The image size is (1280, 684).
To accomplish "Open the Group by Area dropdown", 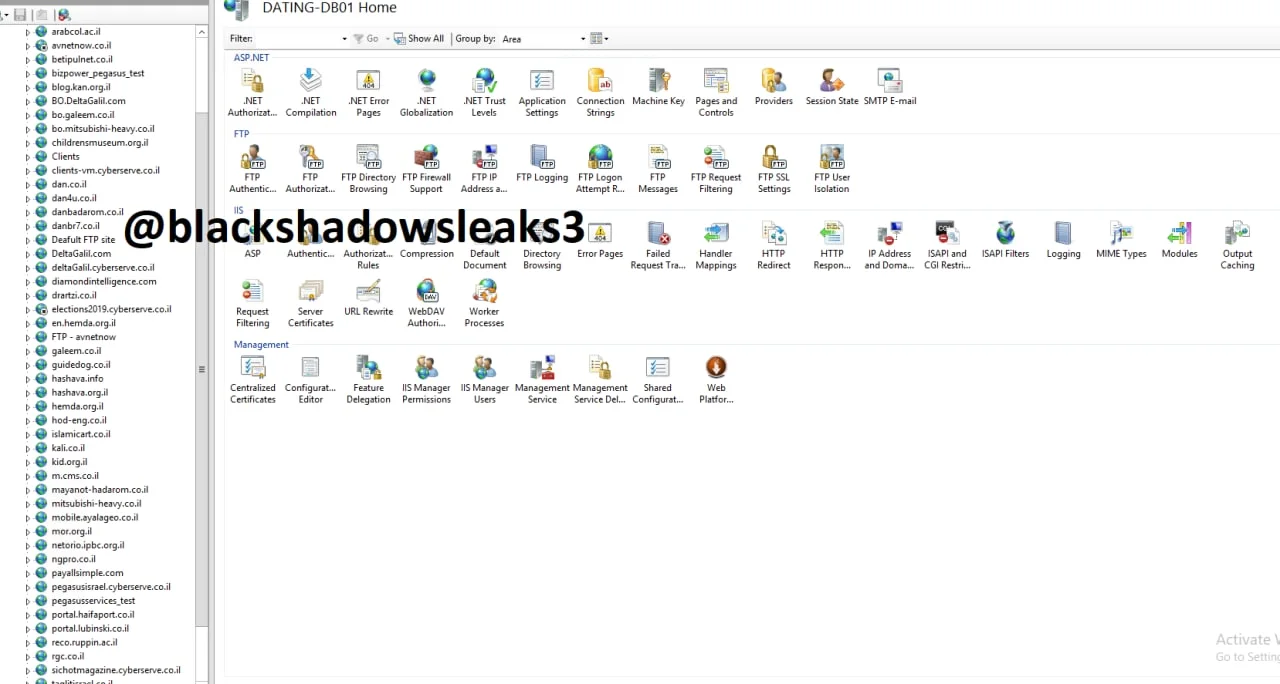I will click(583, 39).
